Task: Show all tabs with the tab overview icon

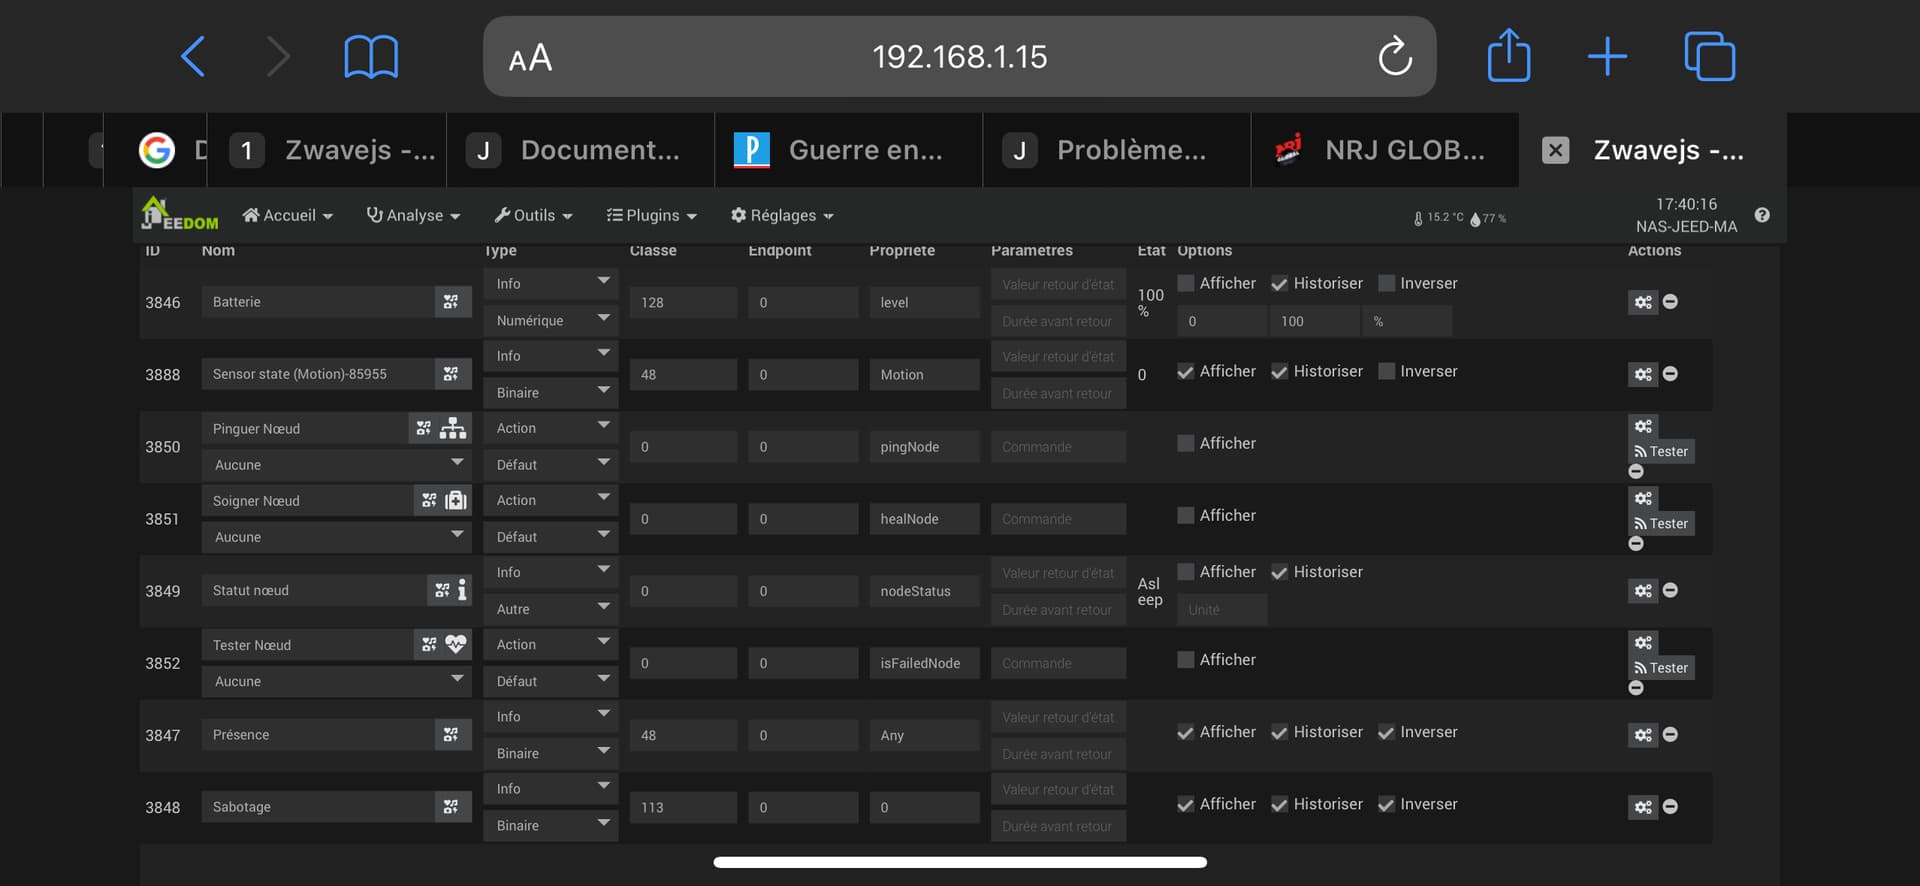Action: (1710, 56)
